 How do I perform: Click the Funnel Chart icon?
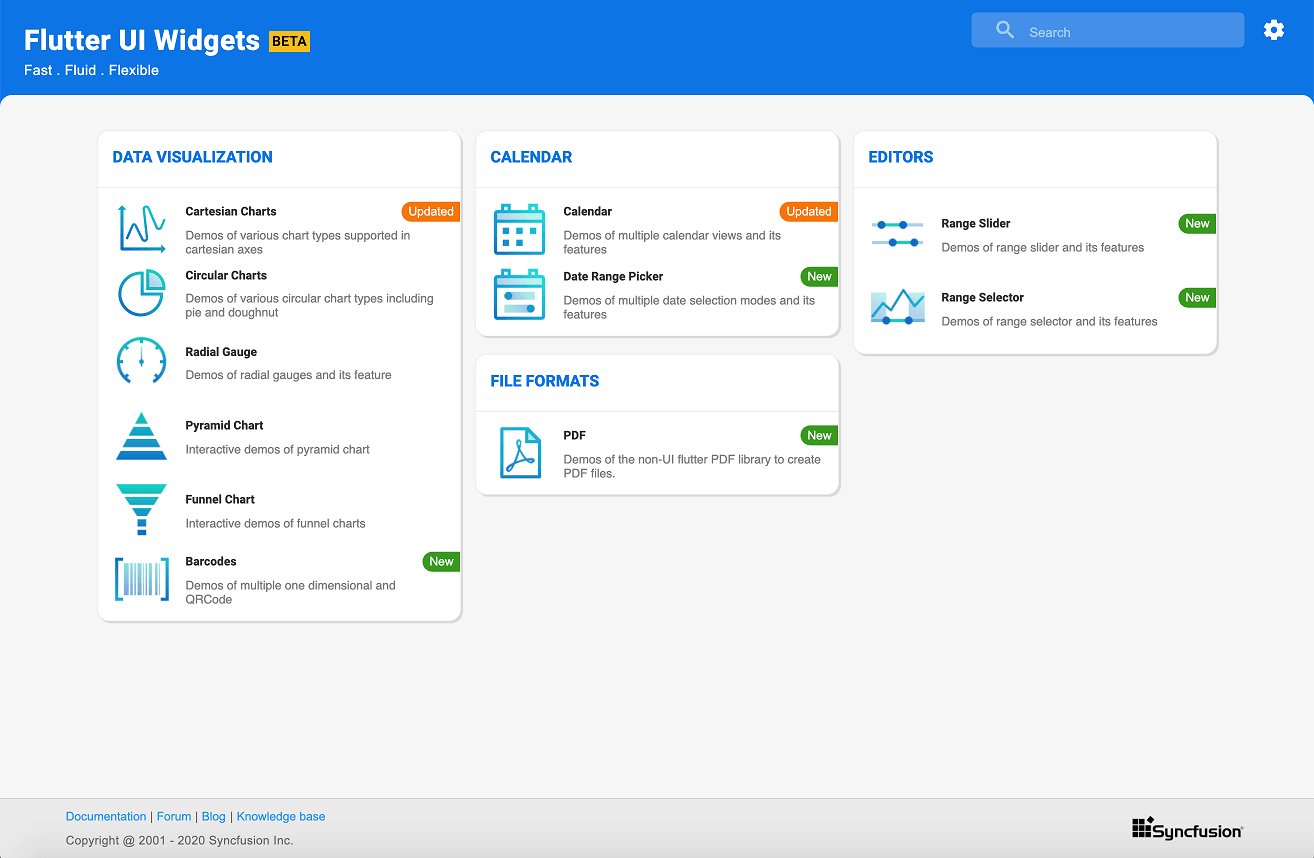pyautogui.click(x=141, y=509)
